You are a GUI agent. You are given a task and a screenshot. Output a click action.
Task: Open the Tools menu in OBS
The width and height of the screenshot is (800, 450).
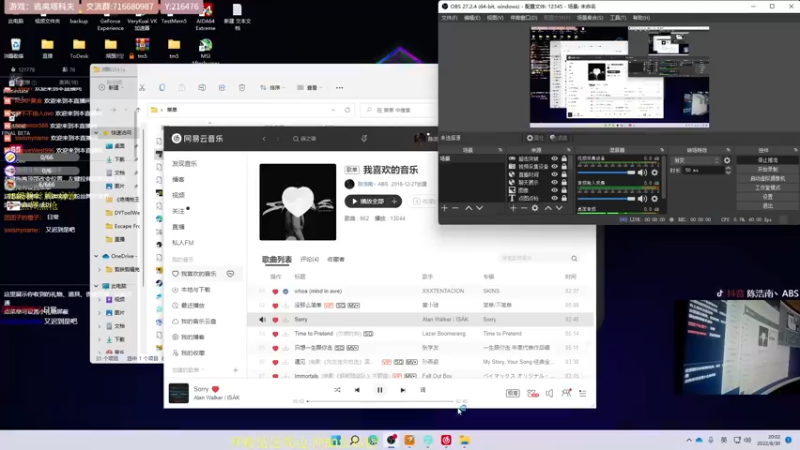(618, 18)
